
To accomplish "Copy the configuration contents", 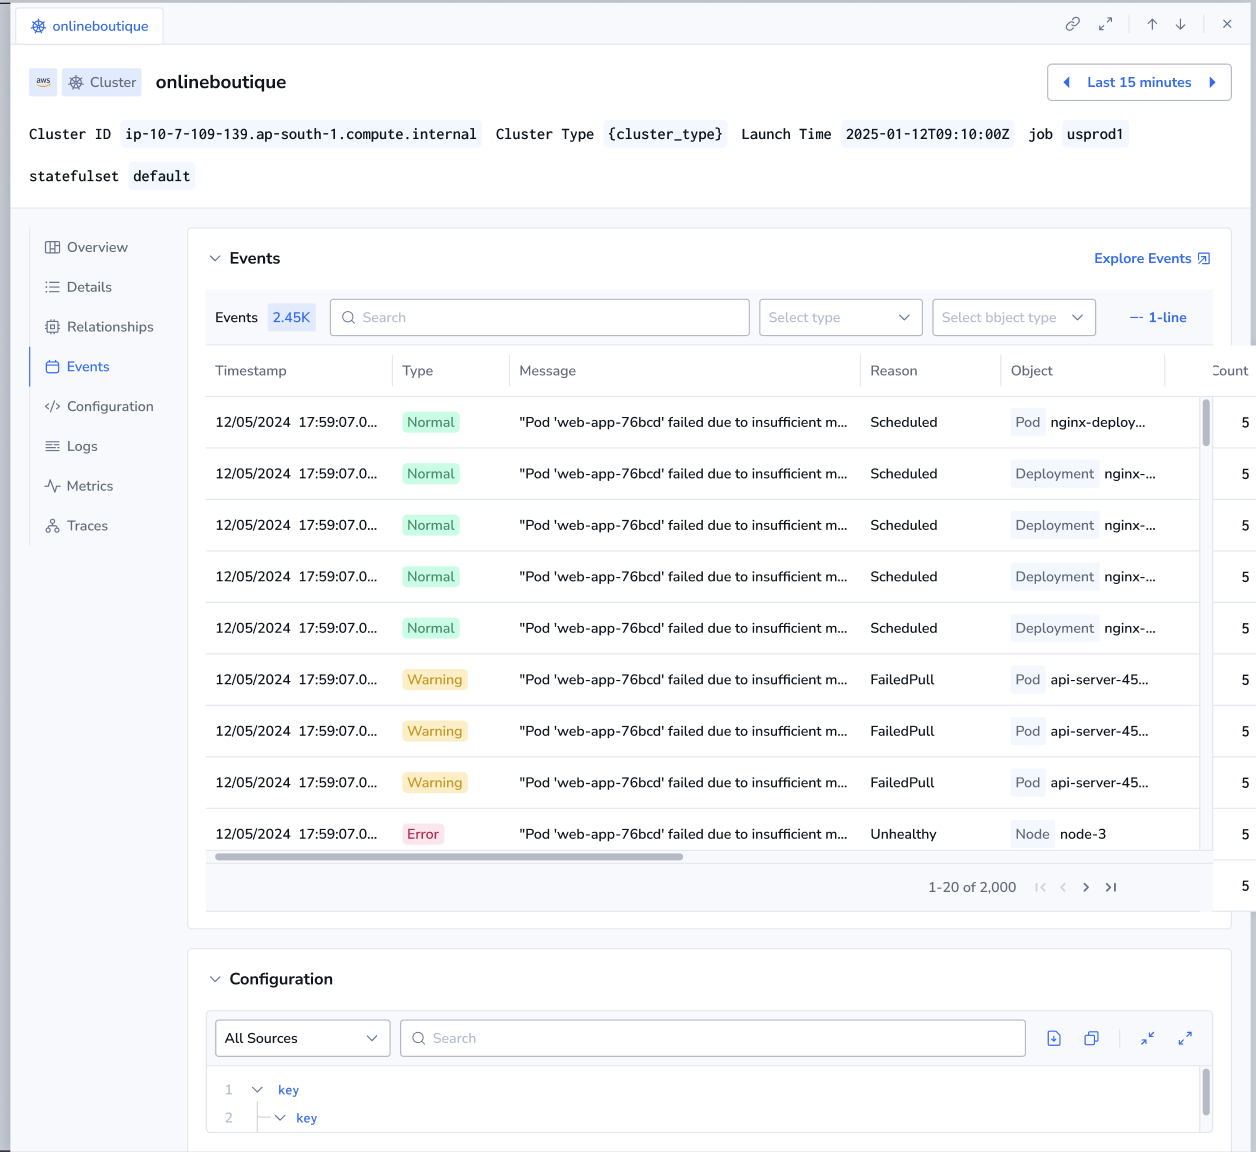I will tap(1091, 1038).
